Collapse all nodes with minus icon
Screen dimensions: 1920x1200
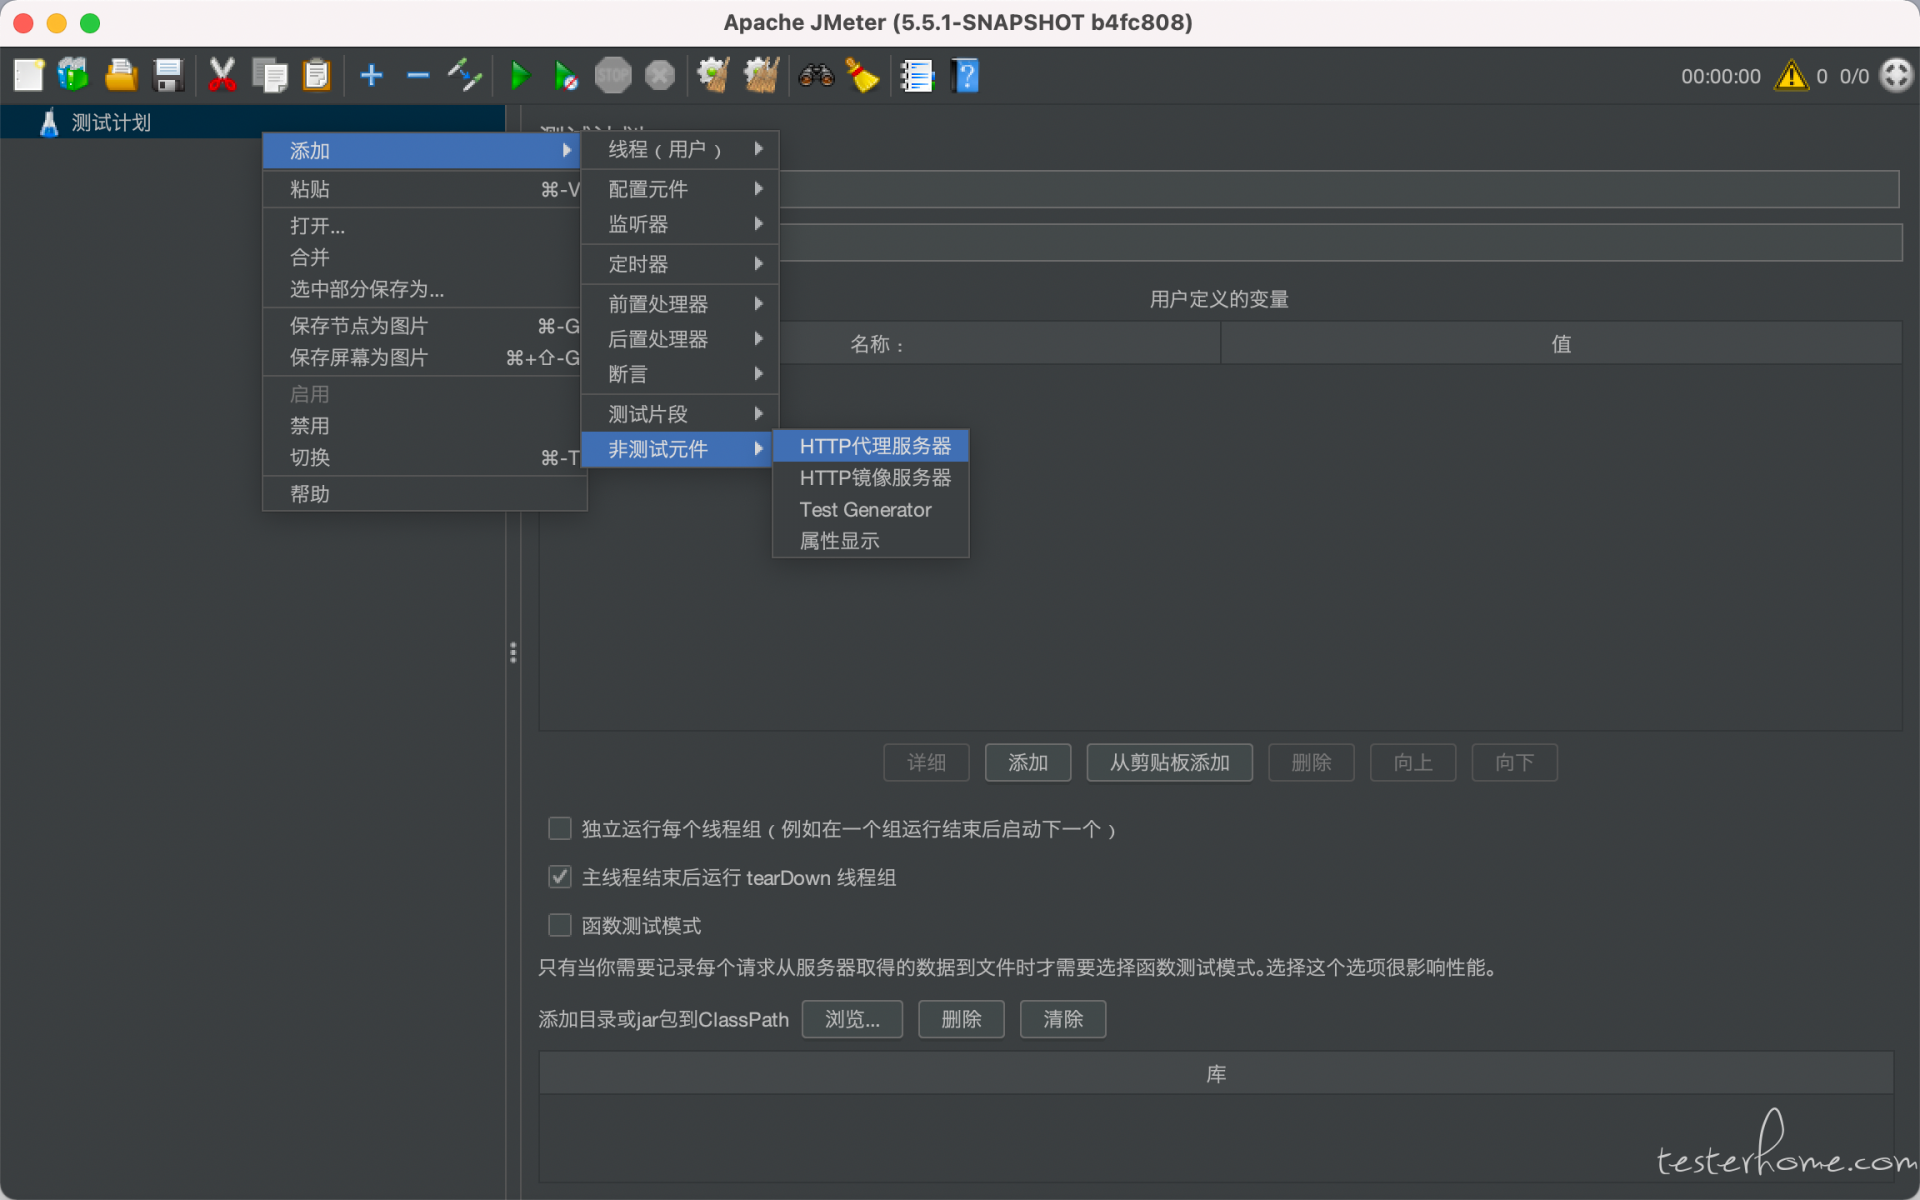click(x=418, y=75)
